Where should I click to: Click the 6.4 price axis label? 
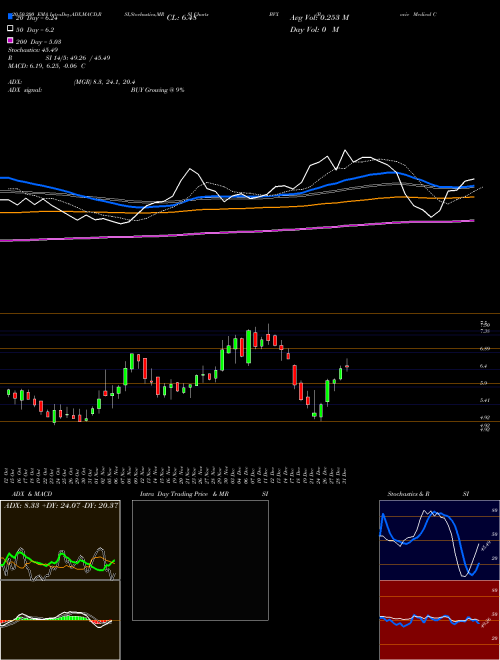coord(484,366)
